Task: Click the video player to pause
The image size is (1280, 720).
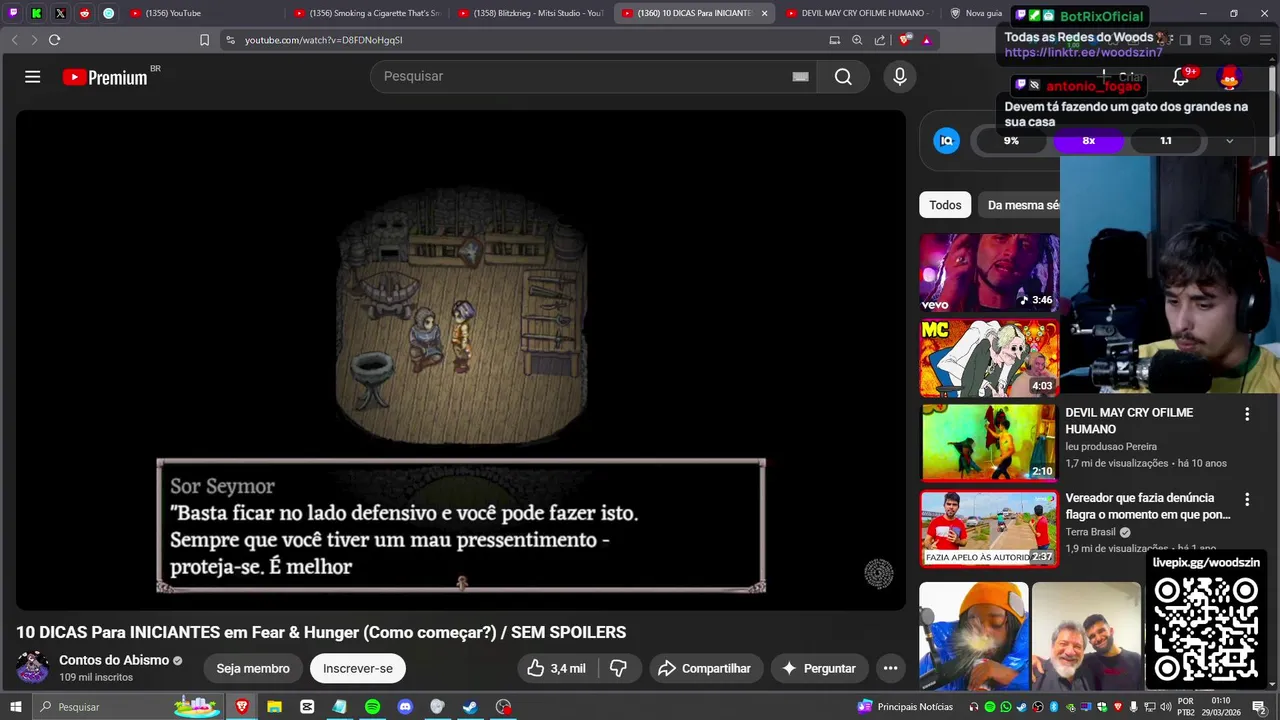Action: coord(461,360)
